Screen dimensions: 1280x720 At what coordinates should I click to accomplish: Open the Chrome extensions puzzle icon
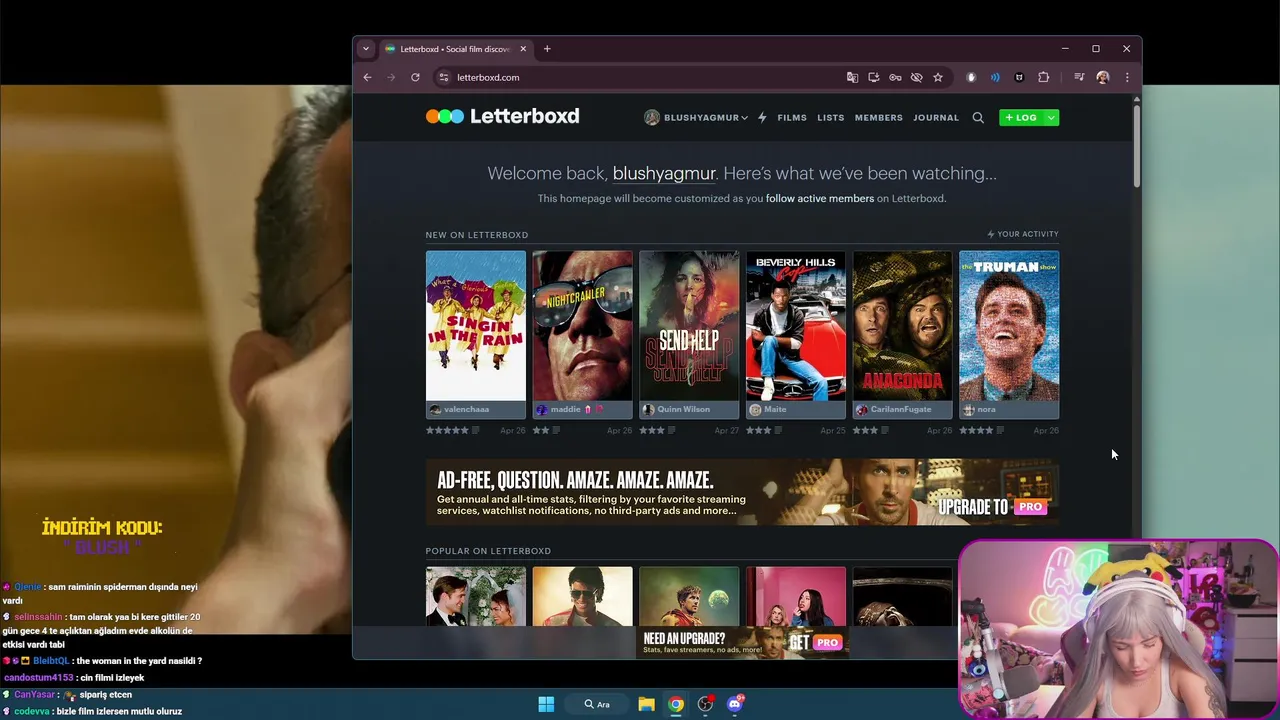tap(1044, 77)
